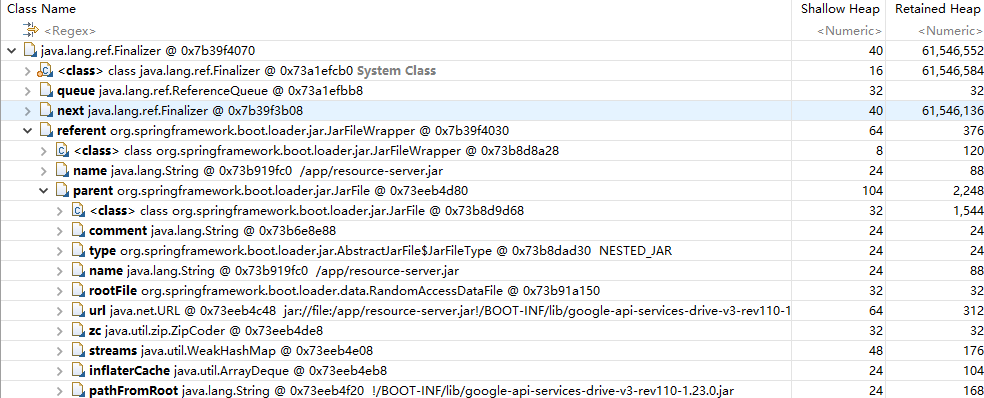Select the rootFile RandomAccessDataFile row

[492, 290]
